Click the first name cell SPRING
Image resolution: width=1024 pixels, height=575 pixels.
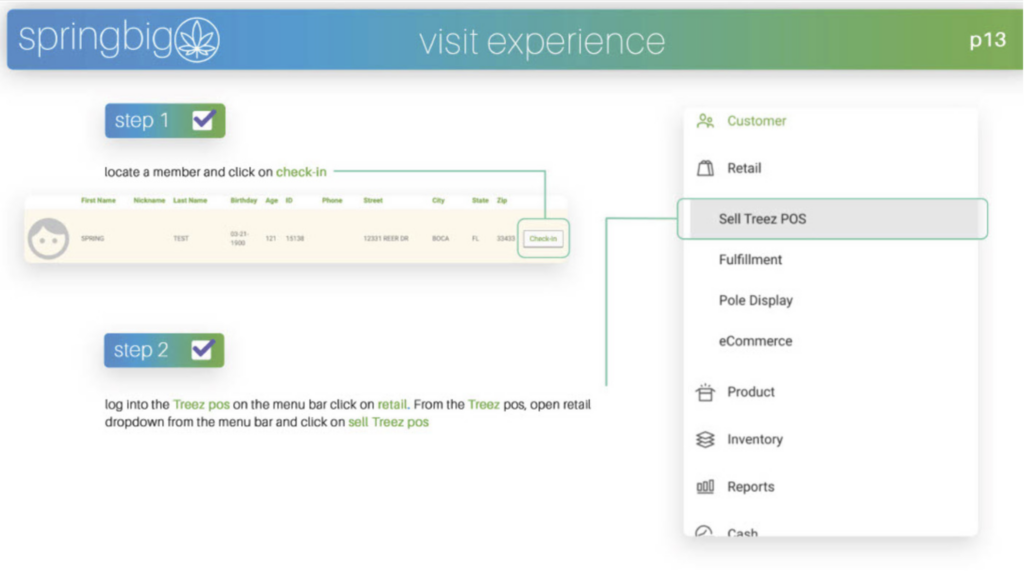[92, 238]
